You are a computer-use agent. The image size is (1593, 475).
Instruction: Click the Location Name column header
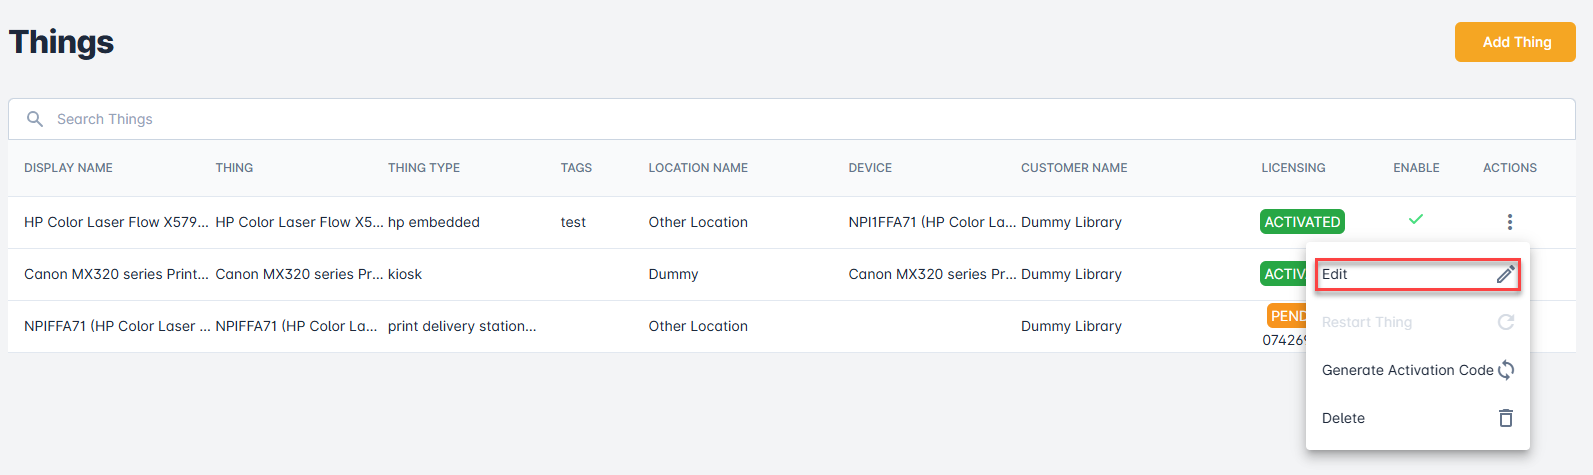(x=697, y=168)
